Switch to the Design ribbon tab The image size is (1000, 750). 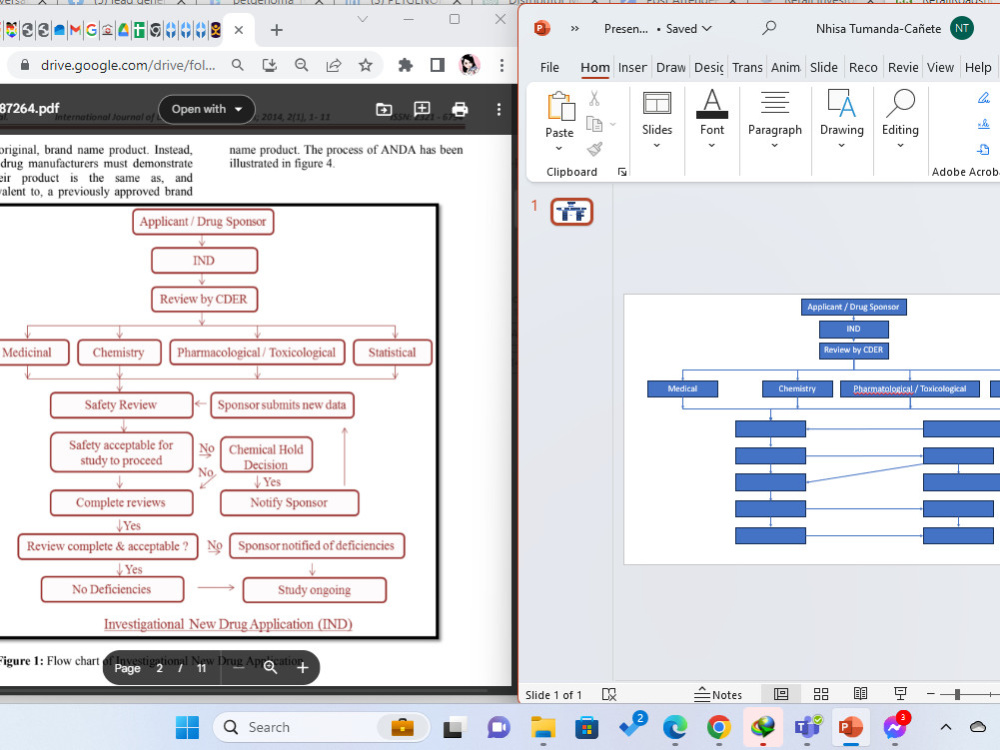[709, 68]
